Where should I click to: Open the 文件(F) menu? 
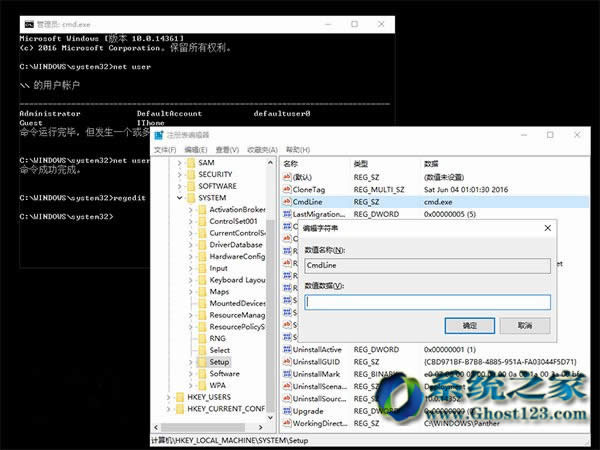165,149
